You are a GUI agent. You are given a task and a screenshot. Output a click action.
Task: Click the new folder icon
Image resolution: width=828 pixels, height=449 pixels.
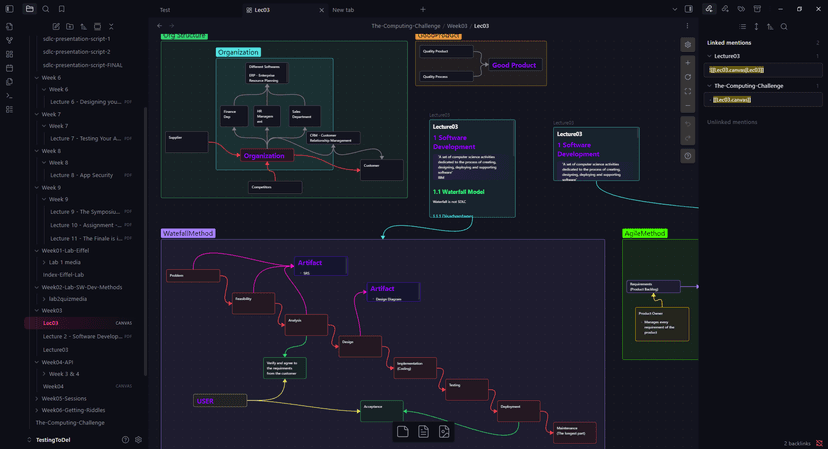tap(70, 26)
